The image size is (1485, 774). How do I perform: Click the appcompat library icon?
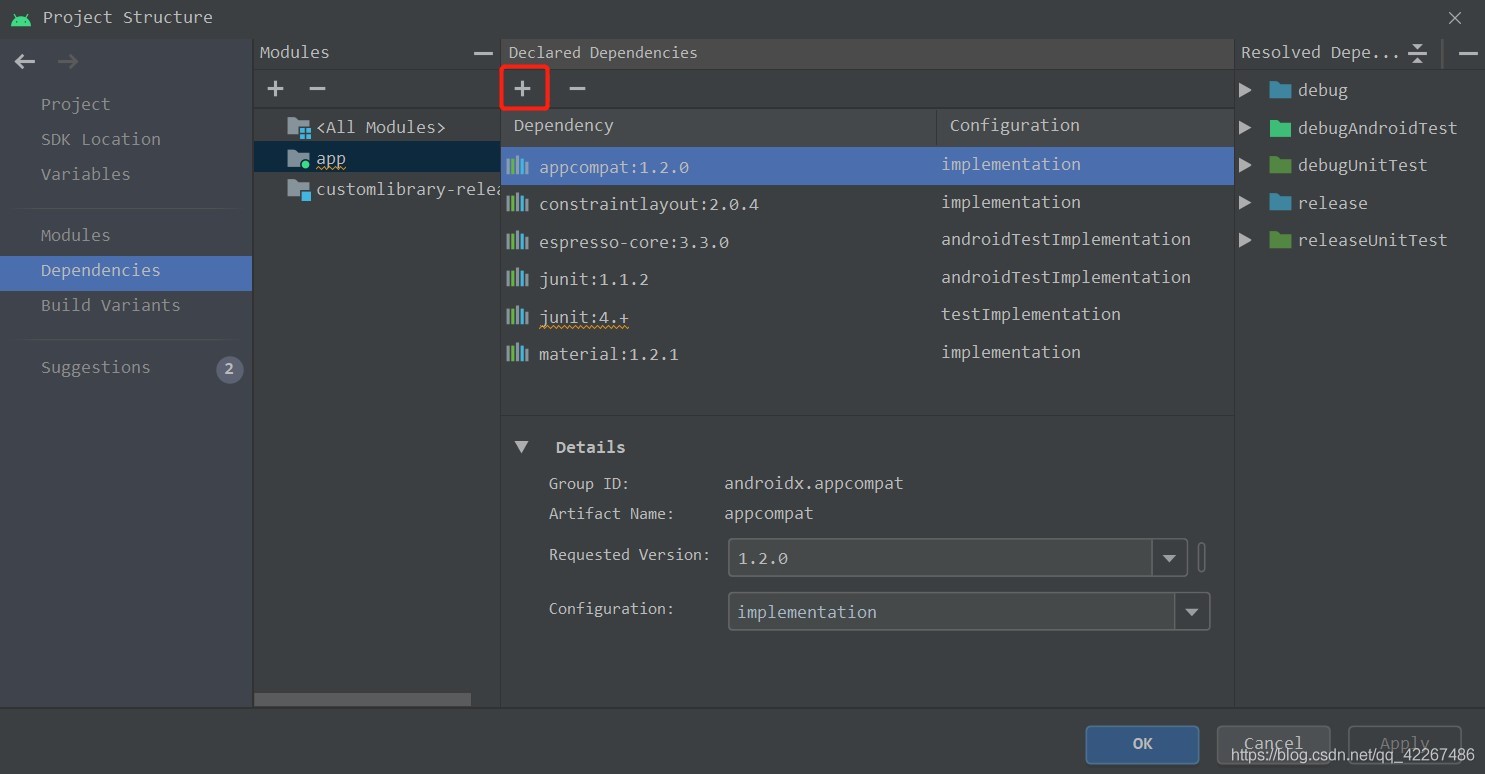click(x=517, y=166)
